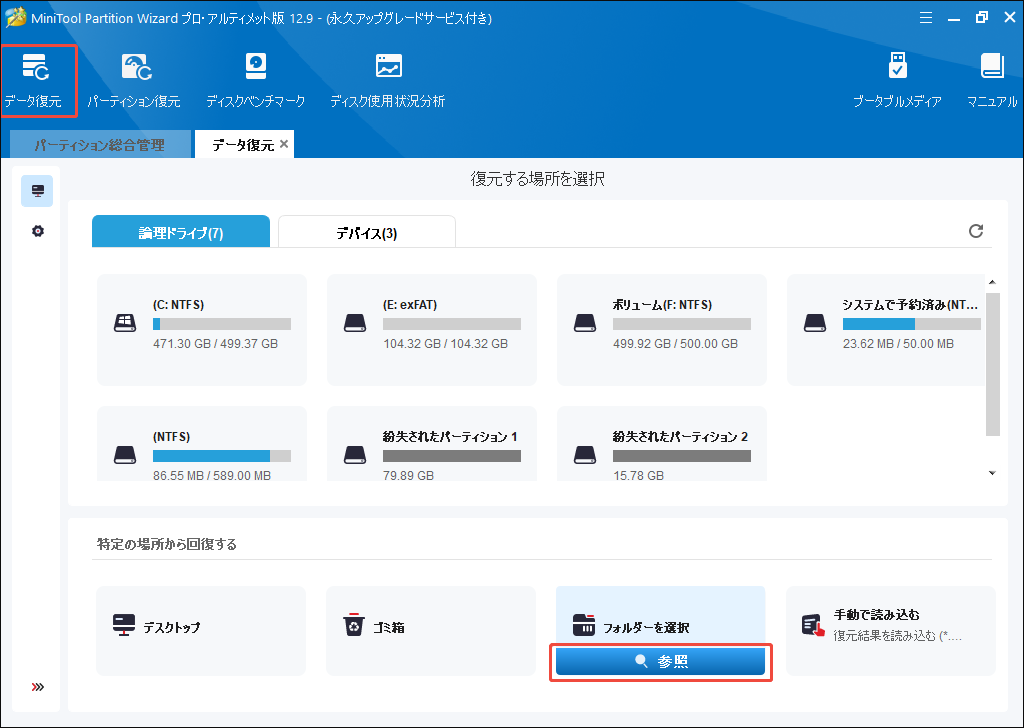Select the データ復元 tab
The height and width of the screenshot is (728, 1024).
click(243, 144)
